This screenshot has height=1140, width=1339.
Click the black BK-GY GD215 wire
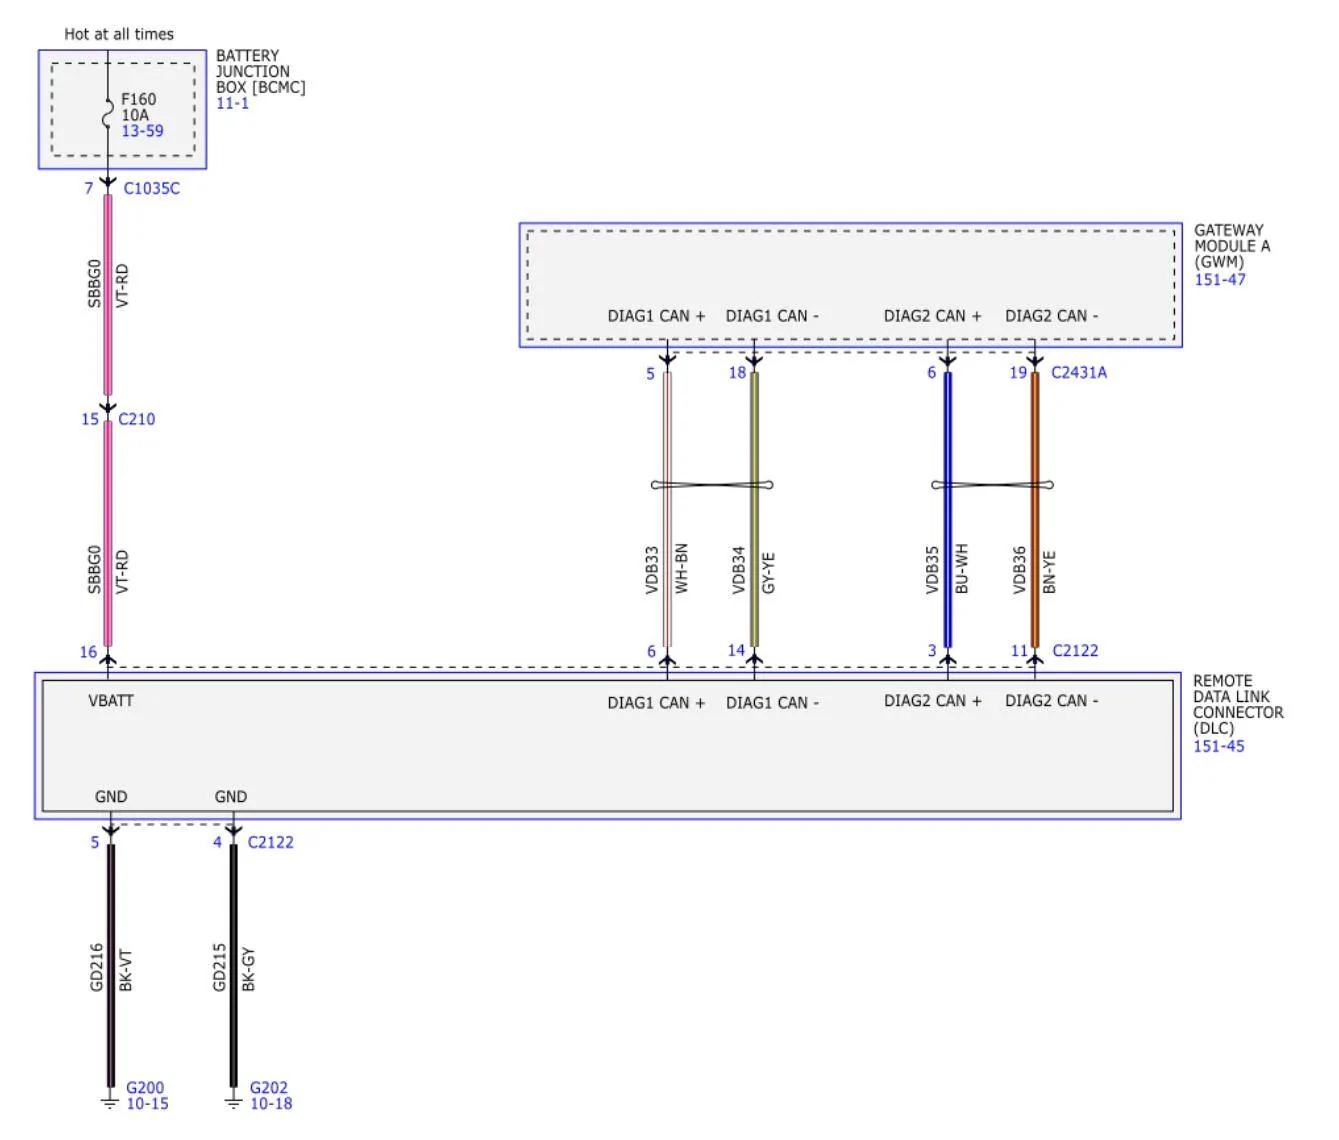(233, 965)
